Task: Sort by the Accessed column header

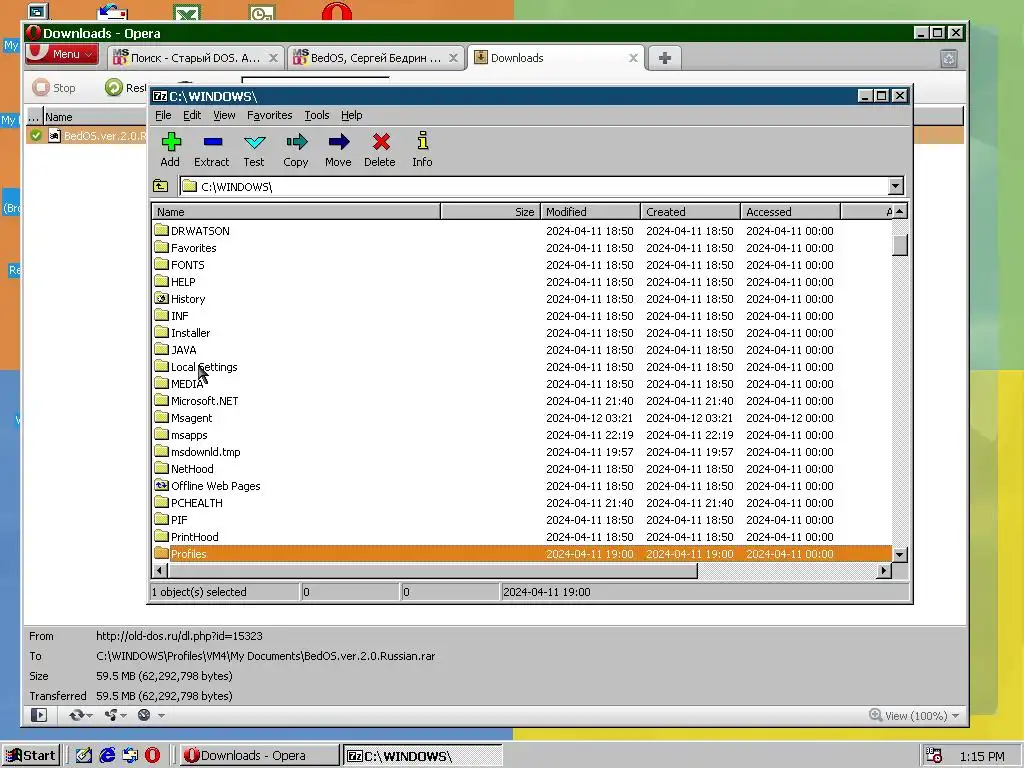Action: (x=790, y=212)
